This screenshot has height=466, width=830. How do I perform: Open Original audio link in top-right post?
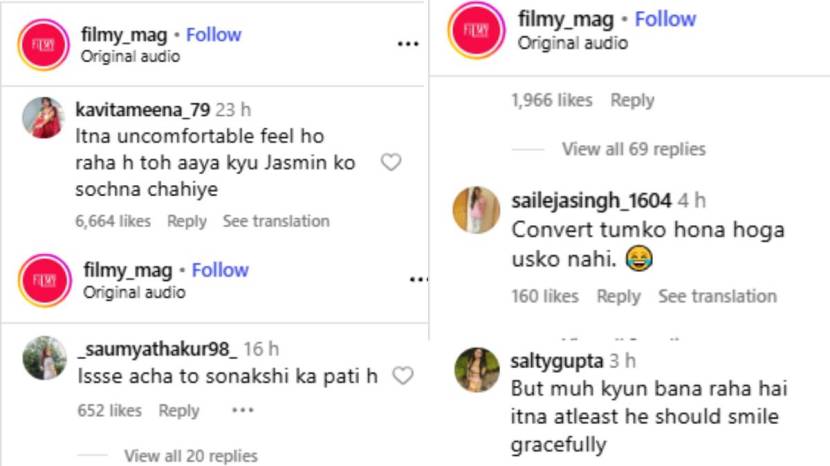[x=572, y=43]
